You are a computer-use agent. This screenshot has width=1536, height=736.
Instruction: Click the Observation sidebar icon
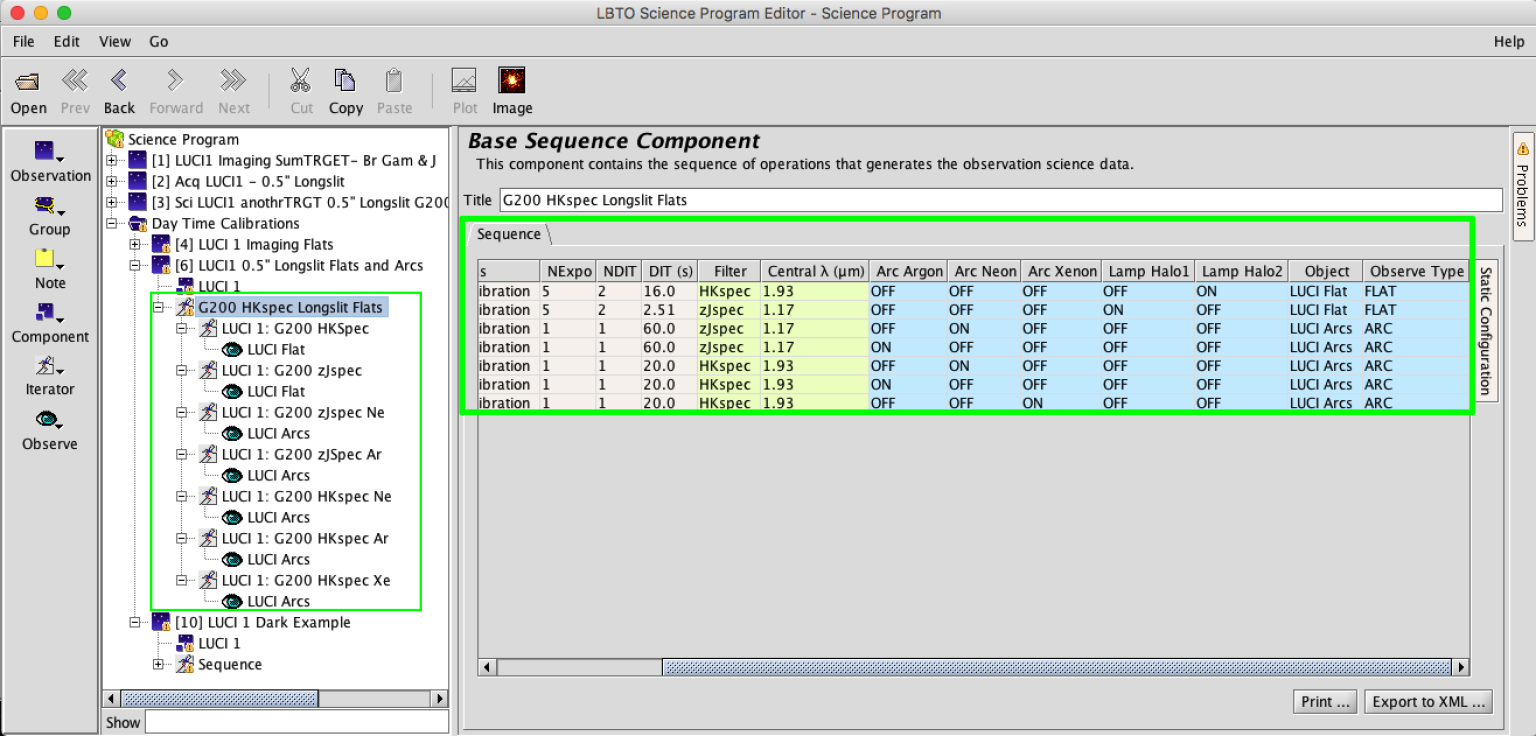click(48, 151)
